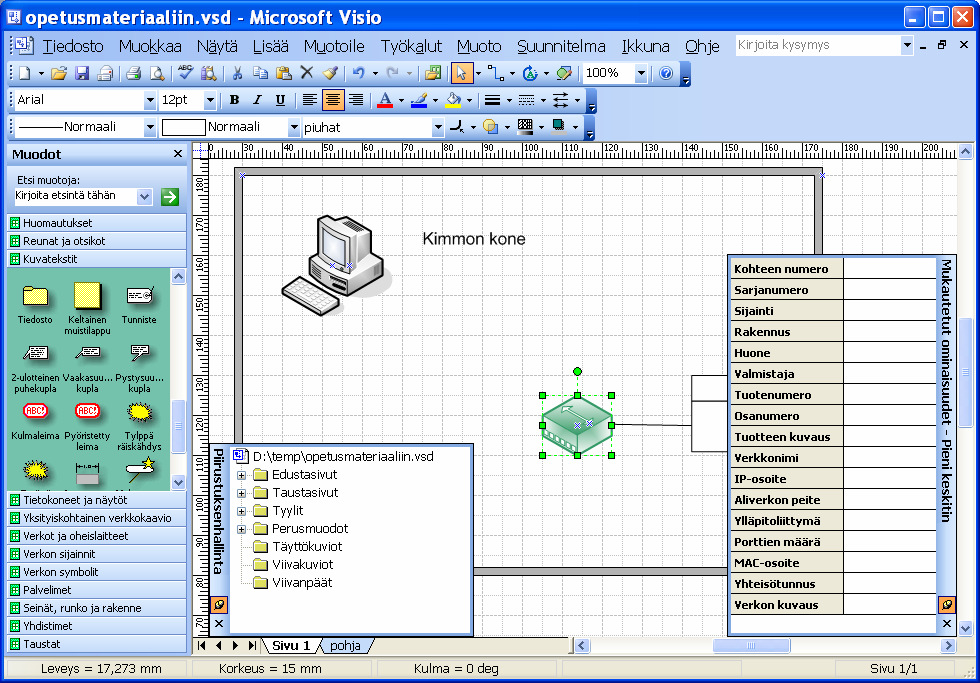Select the Format Painter brush icon

pyautogui.click(x=330, y=74)
